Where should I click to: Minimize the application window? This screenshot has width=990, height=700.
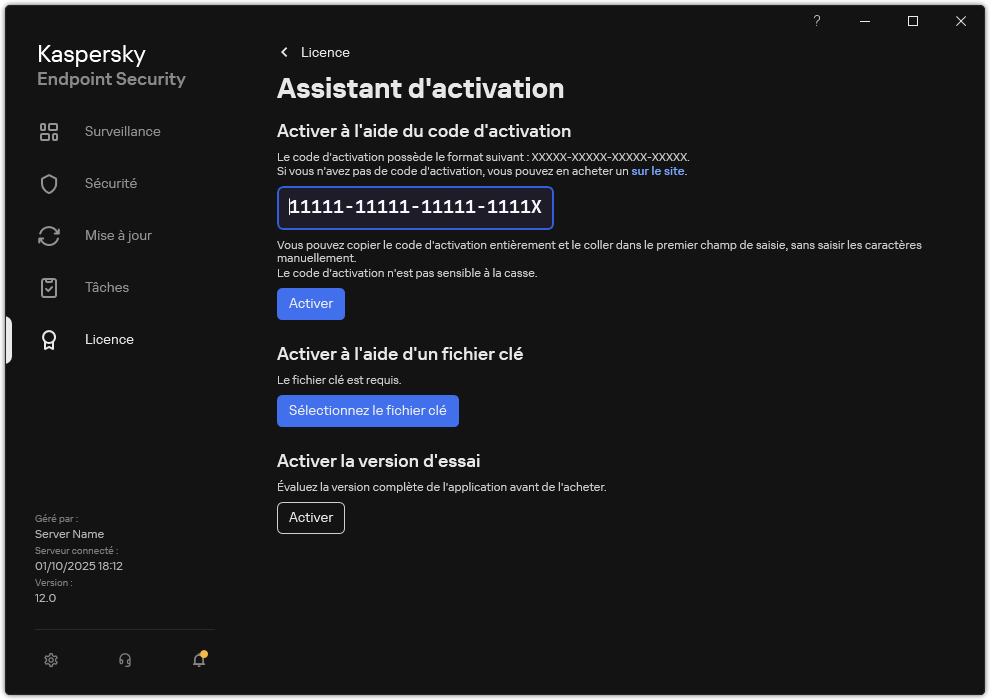click(864, 20)
